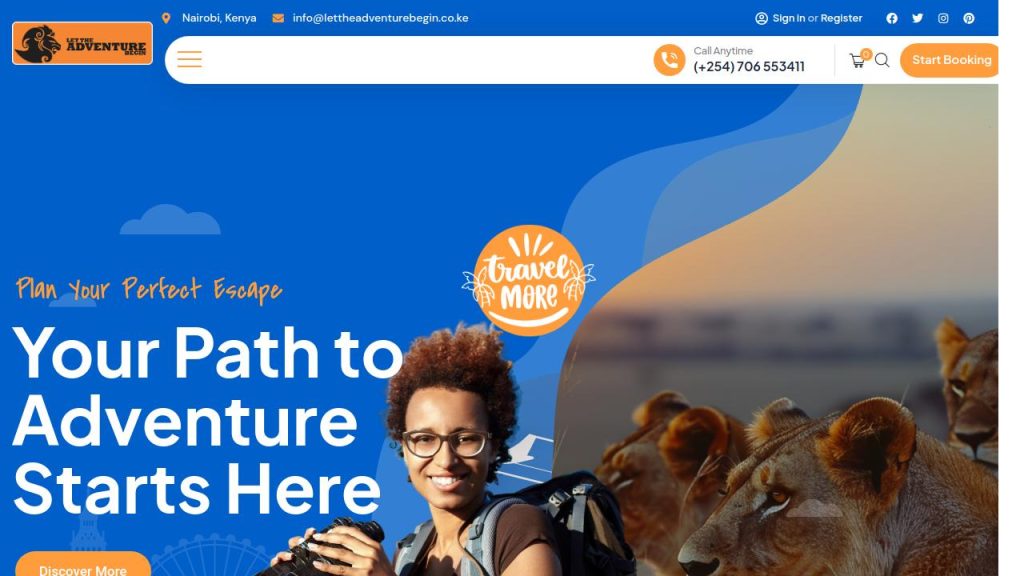Open the Pinterest social icon
The width and height of the screenshot is (1024, 576).
click(x=968, y=18)
